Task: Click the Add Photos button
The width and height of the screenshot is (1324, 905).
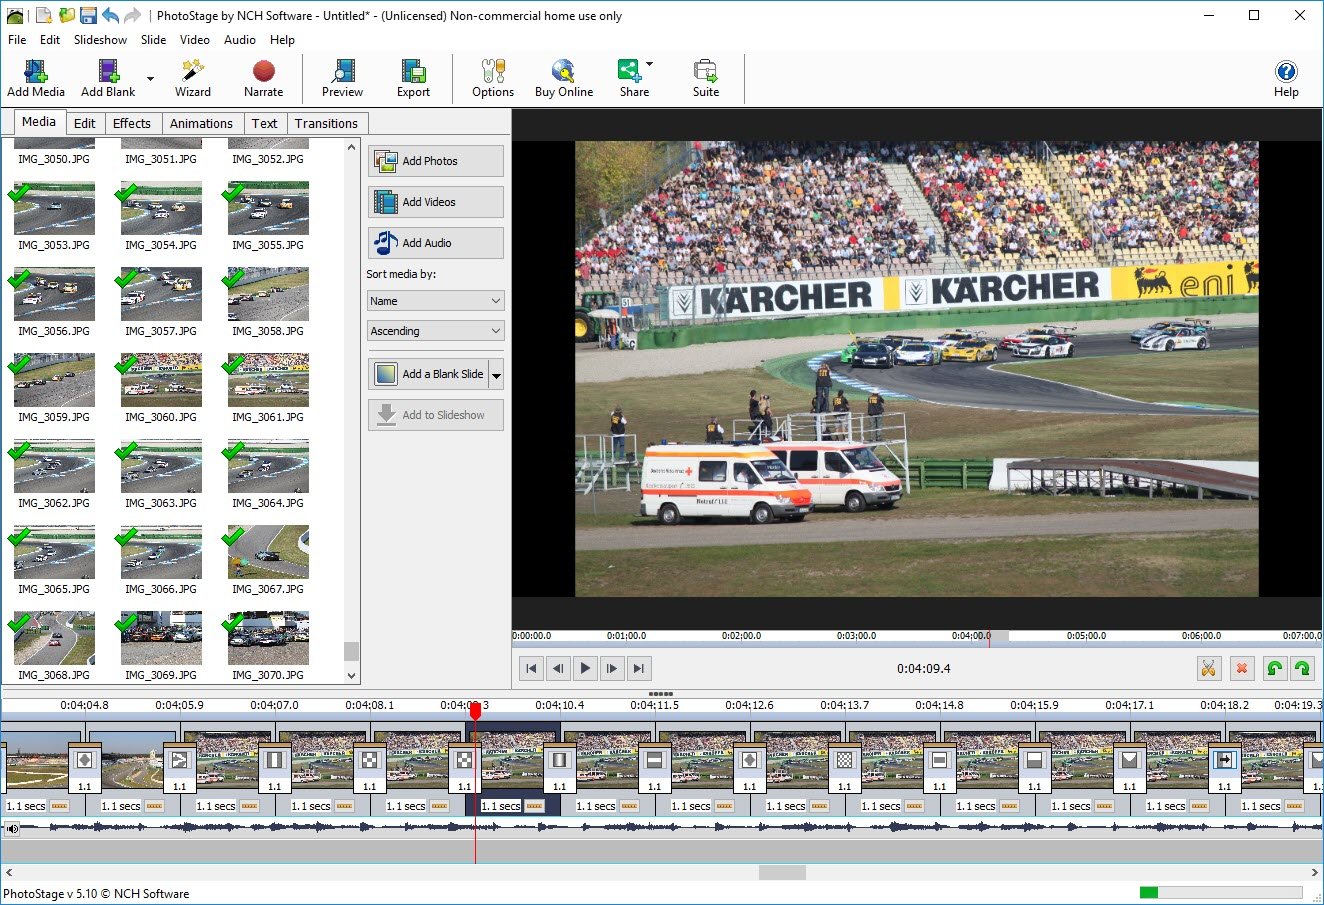Action: click(435, 161)
